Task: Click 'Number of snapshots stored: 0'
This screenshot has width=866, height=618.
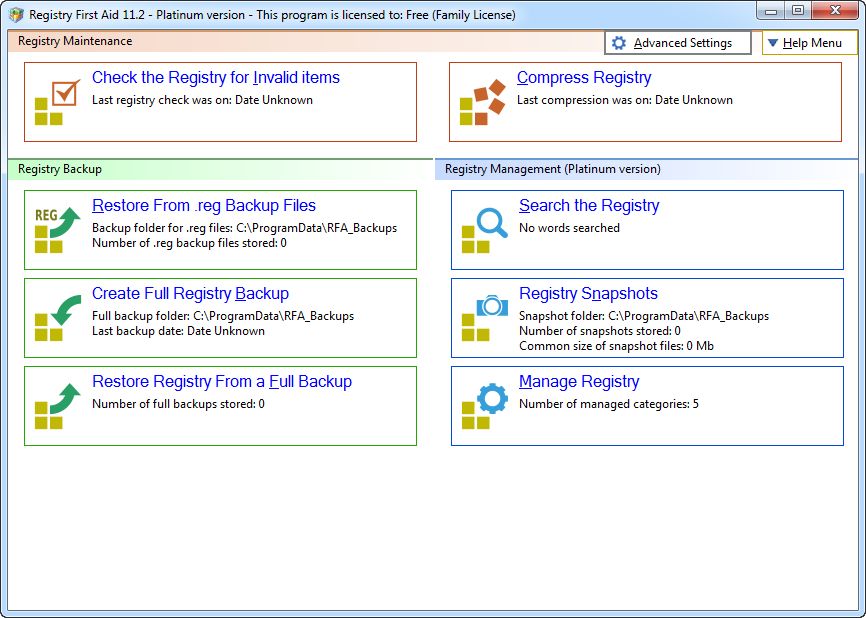Action: [599, 331]
